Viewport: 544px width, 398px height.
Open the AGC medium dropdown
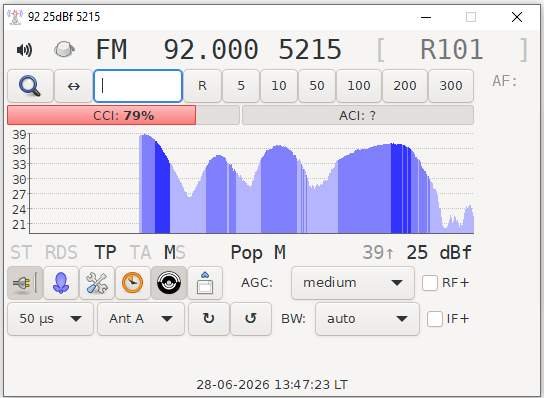(x=353, y=283)
